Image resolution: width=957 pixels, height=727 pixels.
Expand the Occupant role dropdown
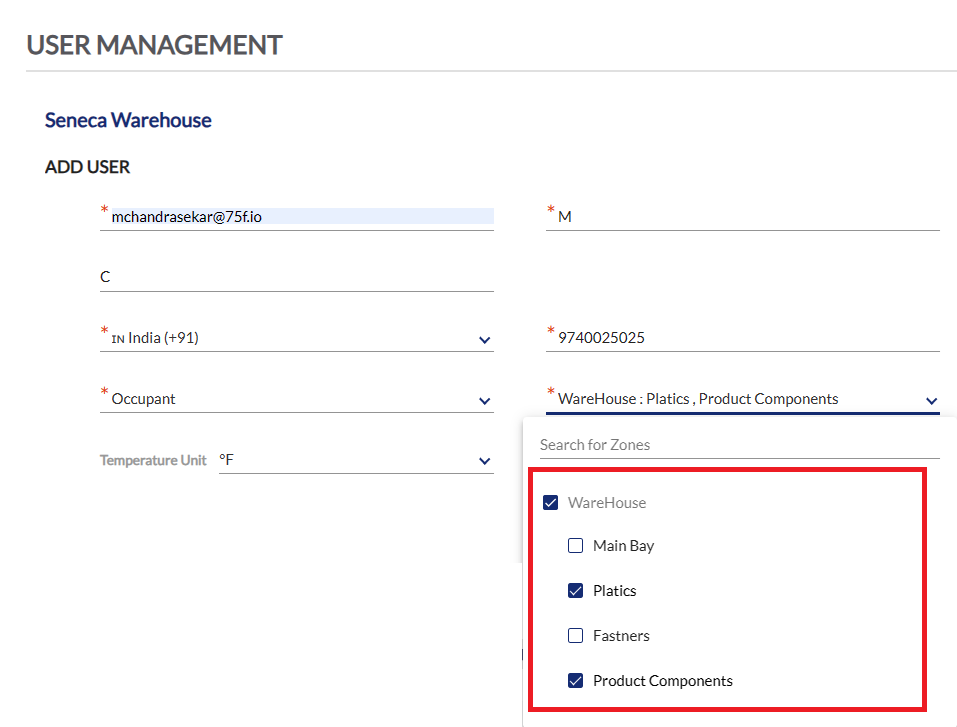pyautogui.click(x=297, y=399)
